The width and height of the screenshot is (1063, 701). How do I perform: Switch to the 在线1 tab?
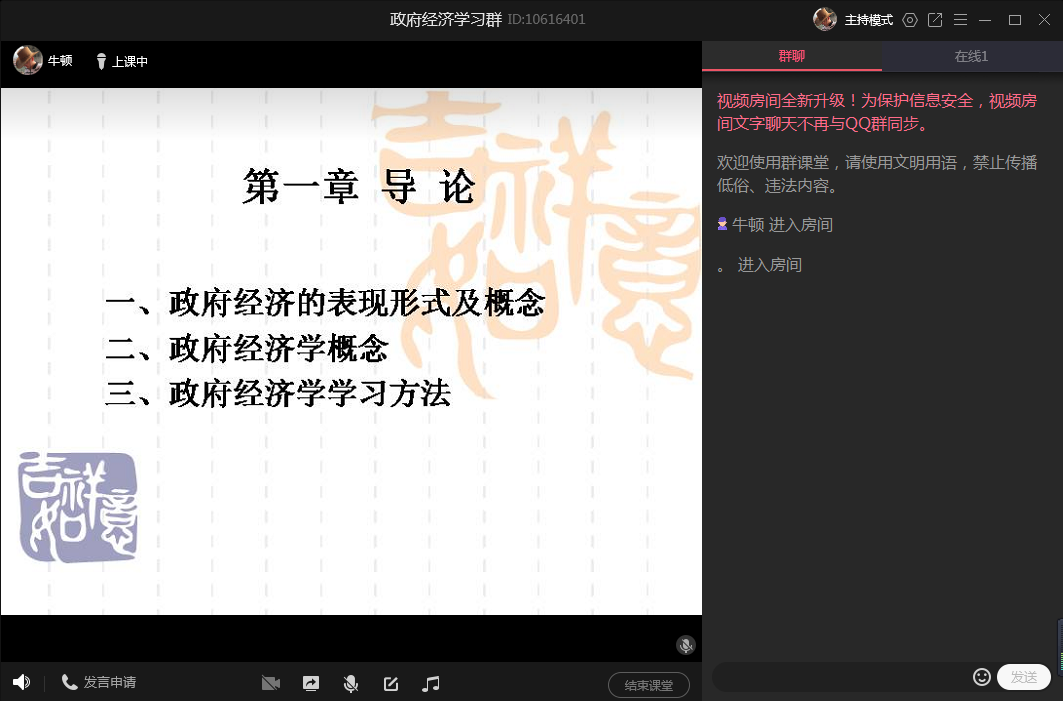pyautogui.click(x=971, y=56)
